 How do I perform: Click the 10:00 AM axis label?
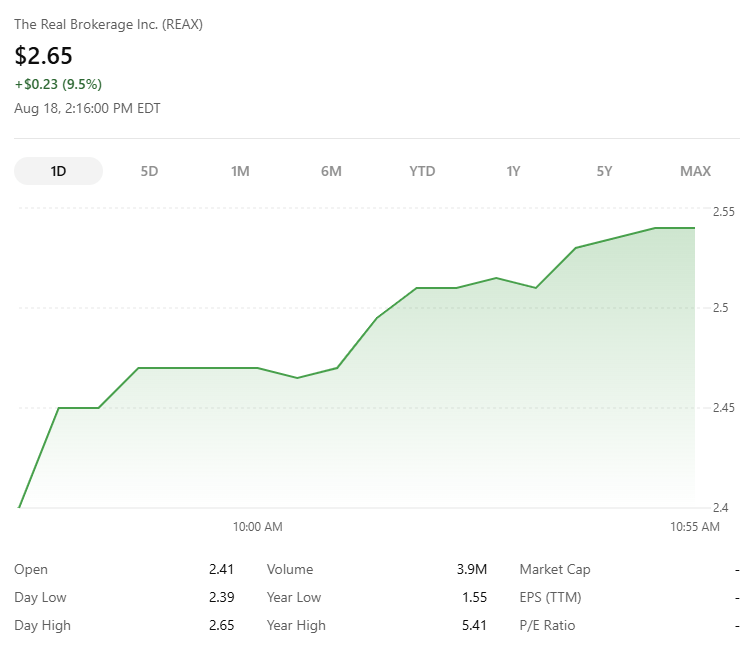(x=258, y=527)
